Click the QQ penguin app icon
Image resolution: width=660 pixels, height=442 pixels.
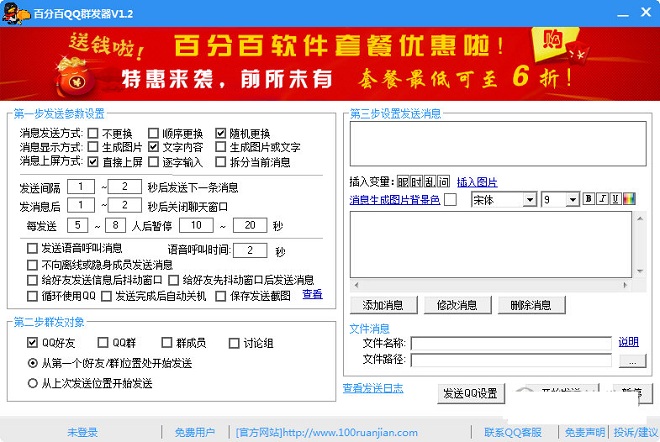tap(16, 13)
